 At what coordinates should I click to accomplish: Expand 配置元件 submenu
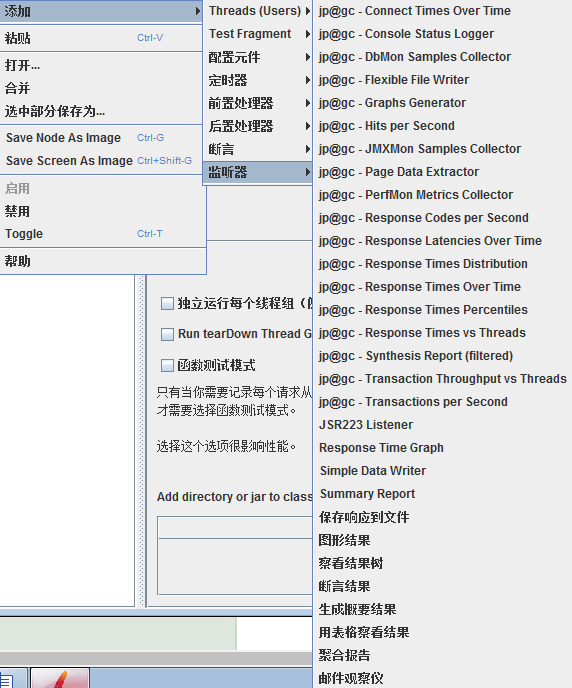tap(259, 57)
